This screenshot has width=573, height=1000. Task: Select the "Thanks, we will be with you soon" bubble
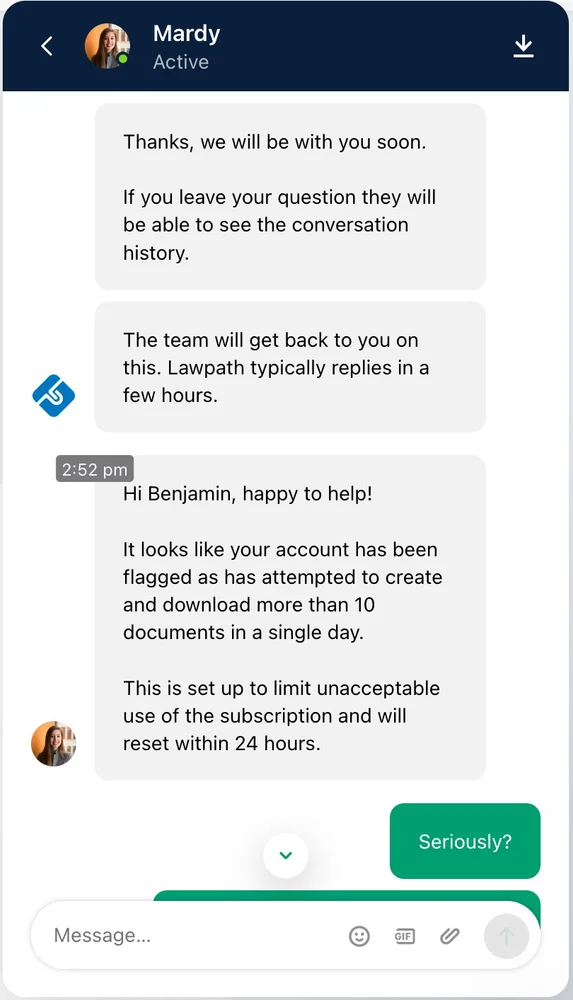290,196
